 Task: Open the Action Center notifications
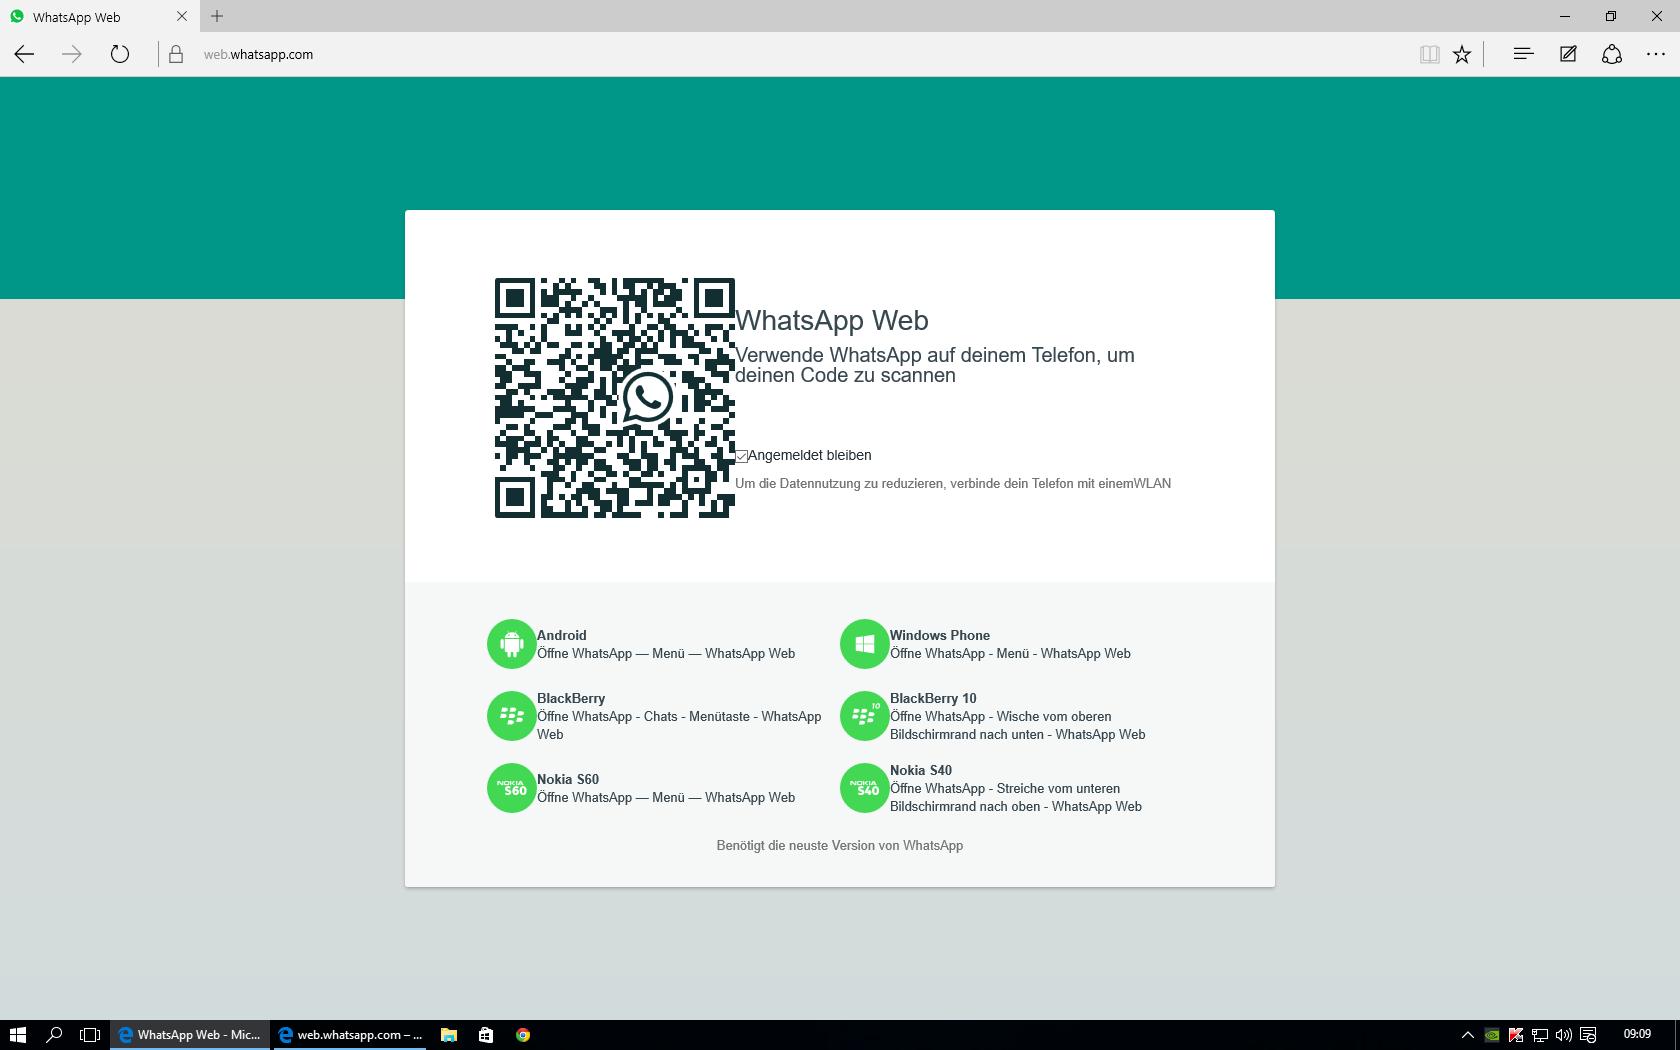coord(1588,1035)
